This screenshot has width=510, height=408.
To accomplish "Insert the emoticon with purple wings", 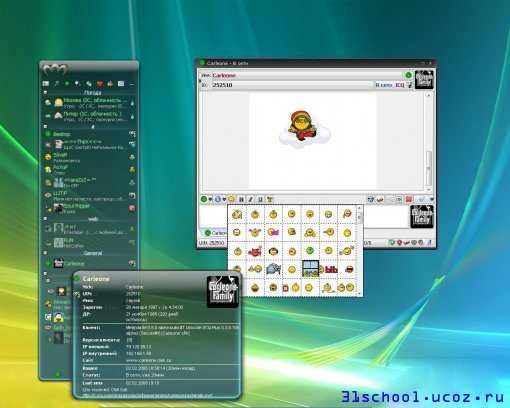I will (255, 232).
